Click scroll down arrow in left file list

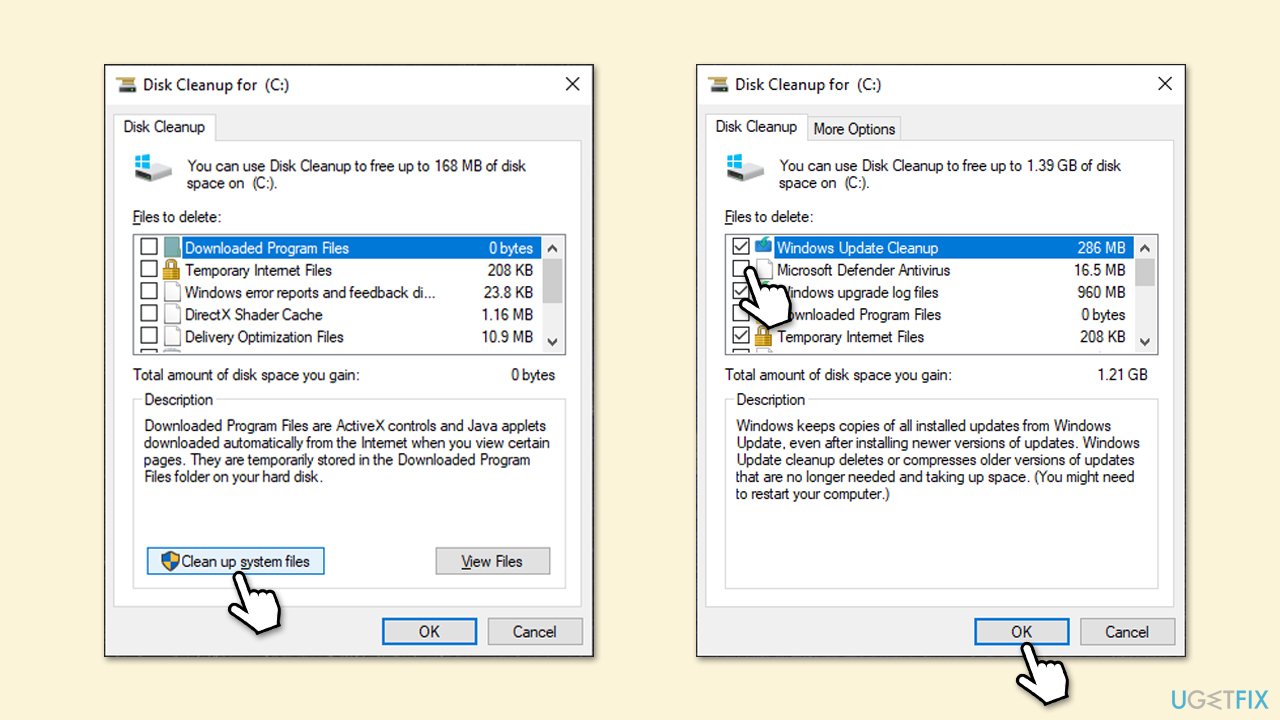554,341
